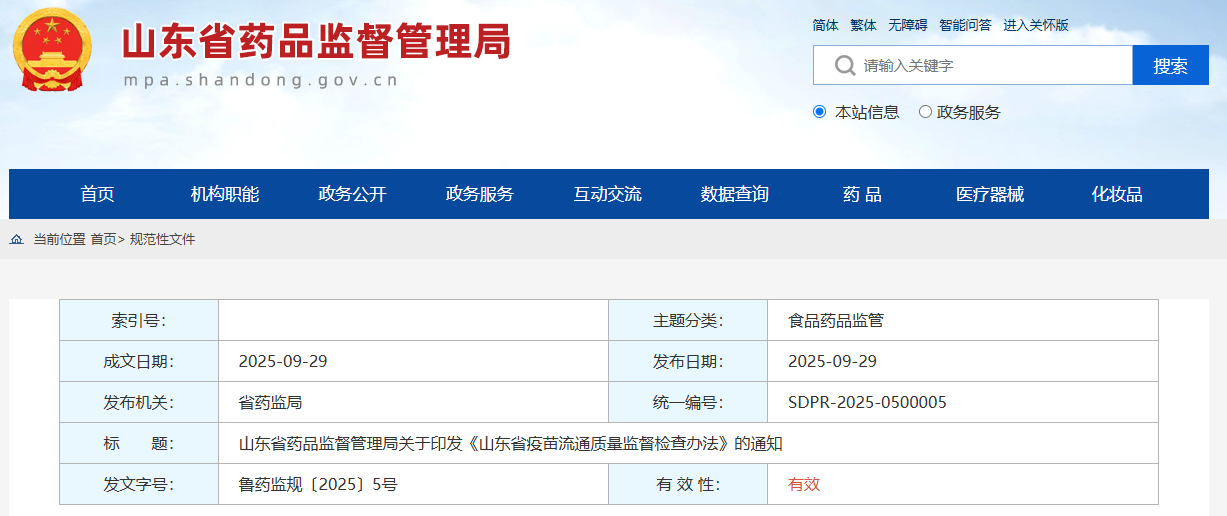Screen dimensions: 1227x516
Task: Switch to 简体 language option
Action: (x=825, y=25)
